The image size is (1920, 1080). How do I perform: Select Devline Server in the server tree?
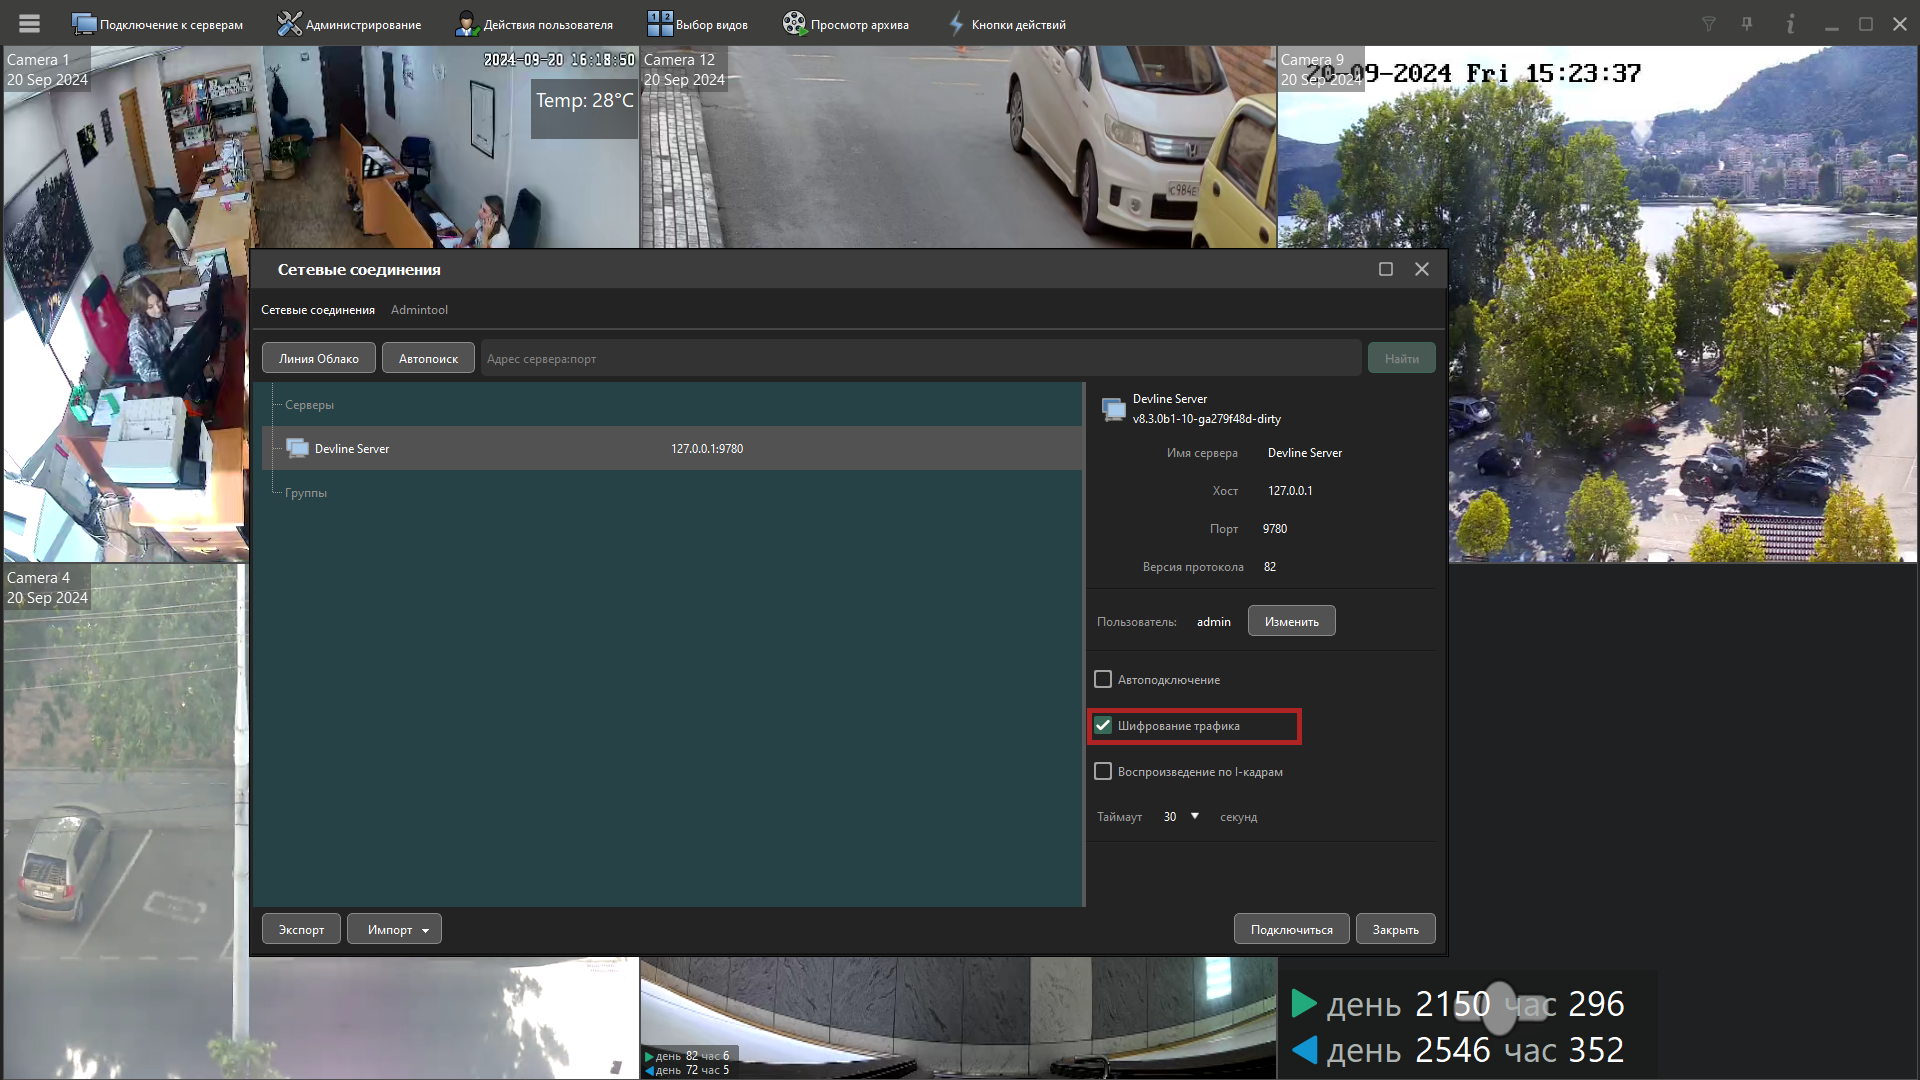tap(352, 449)
